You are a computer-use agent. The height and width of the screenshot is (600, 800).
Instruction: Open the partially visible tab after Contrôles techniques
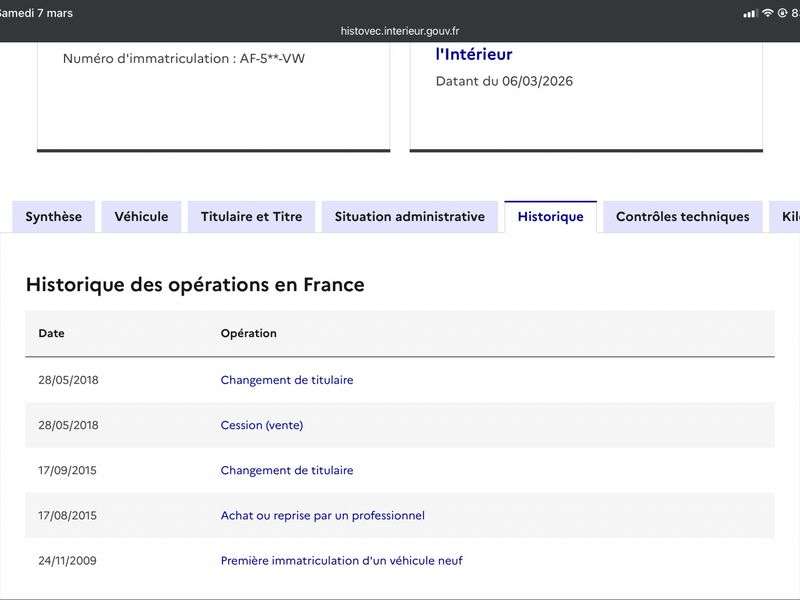click(x=786, y=217)
